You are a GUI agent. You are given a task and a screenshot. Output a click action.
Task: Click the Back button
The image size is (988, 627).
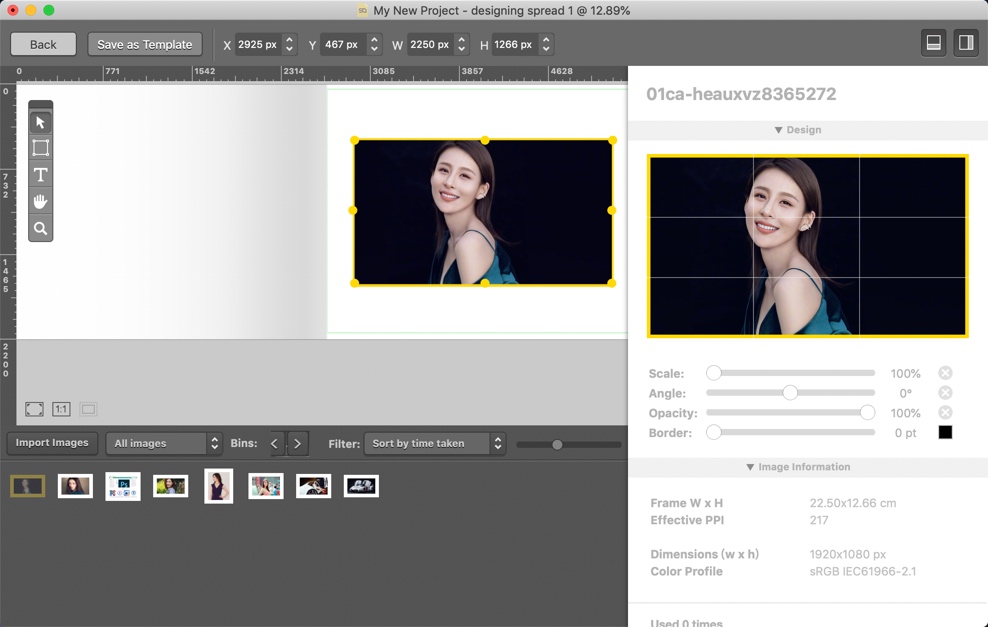(x=43, y=44)
